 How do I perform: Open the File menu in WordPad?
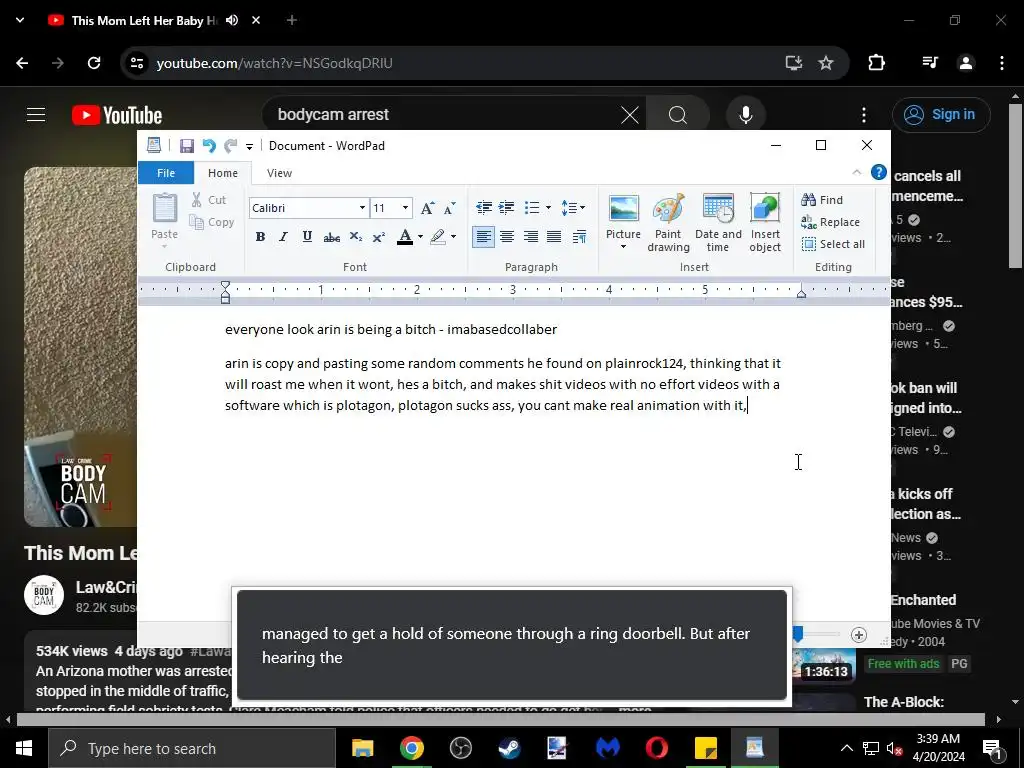click(x=166, y=173)
